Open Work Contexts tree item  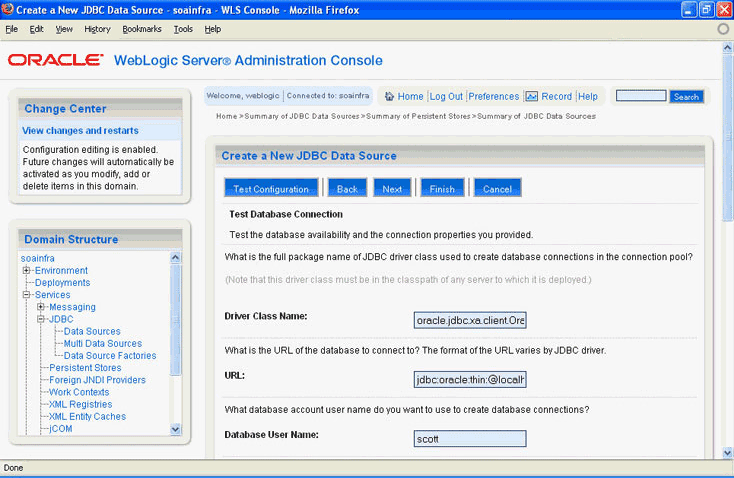tap(79, 392)
